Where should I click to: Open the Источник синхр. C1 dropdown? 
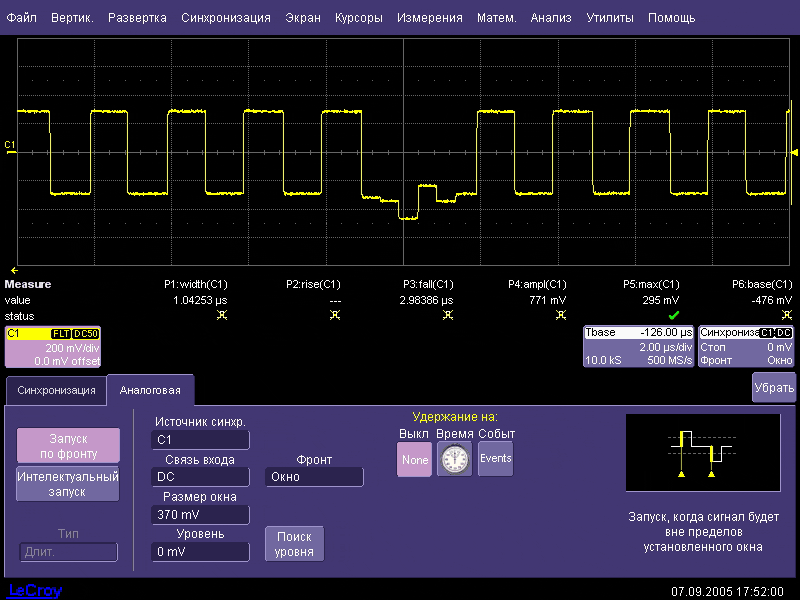(x=201, y=439)
